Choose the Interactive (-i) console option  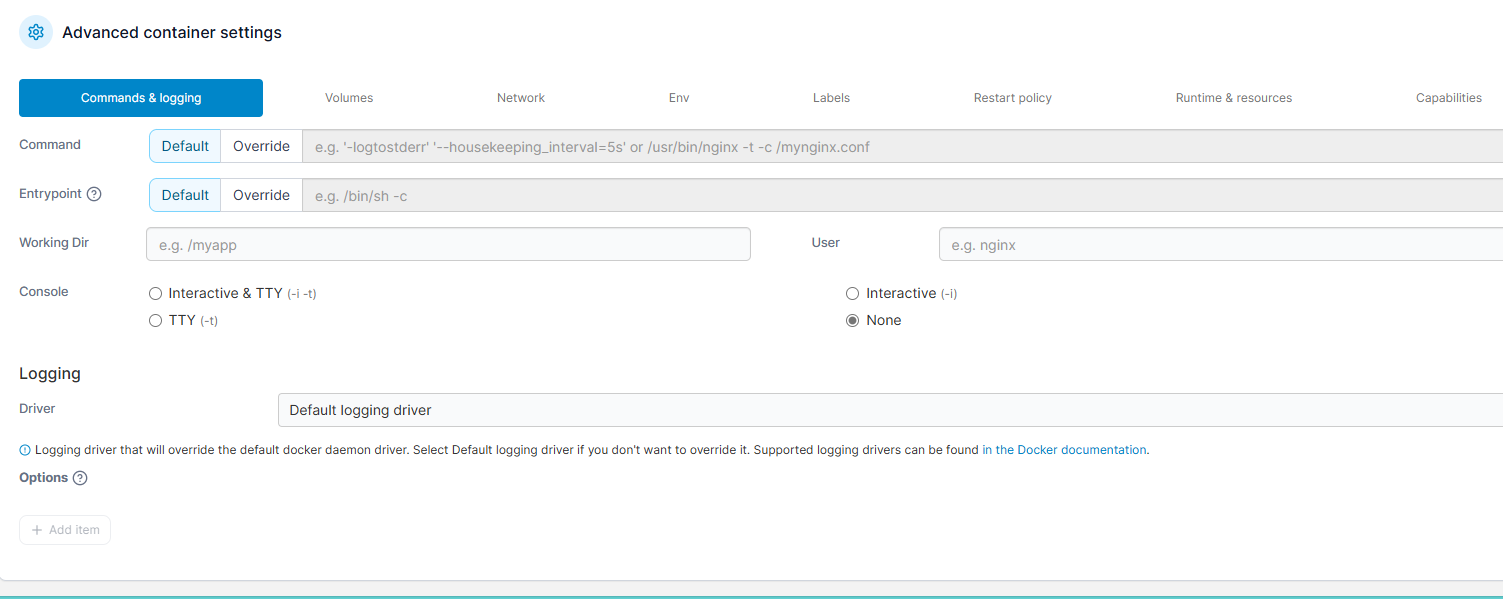[x=852, y=294]
